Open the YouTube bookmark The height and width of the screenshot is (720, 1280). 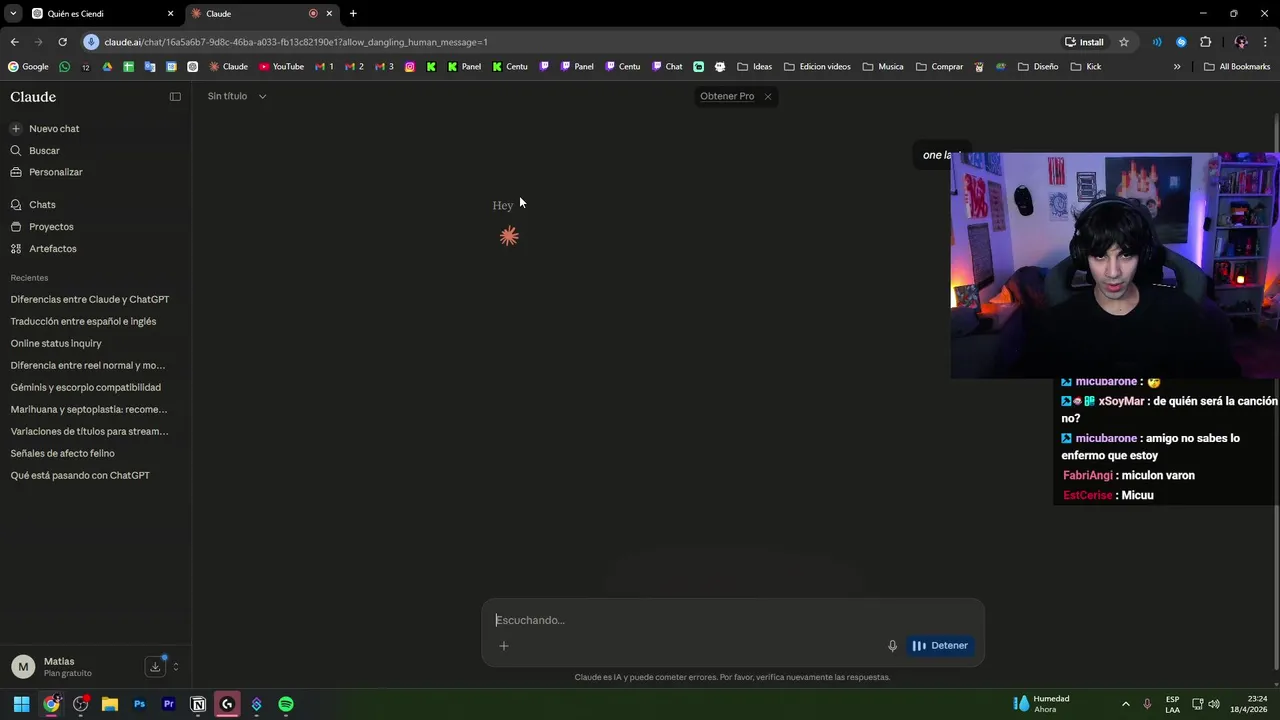(281, 67)
